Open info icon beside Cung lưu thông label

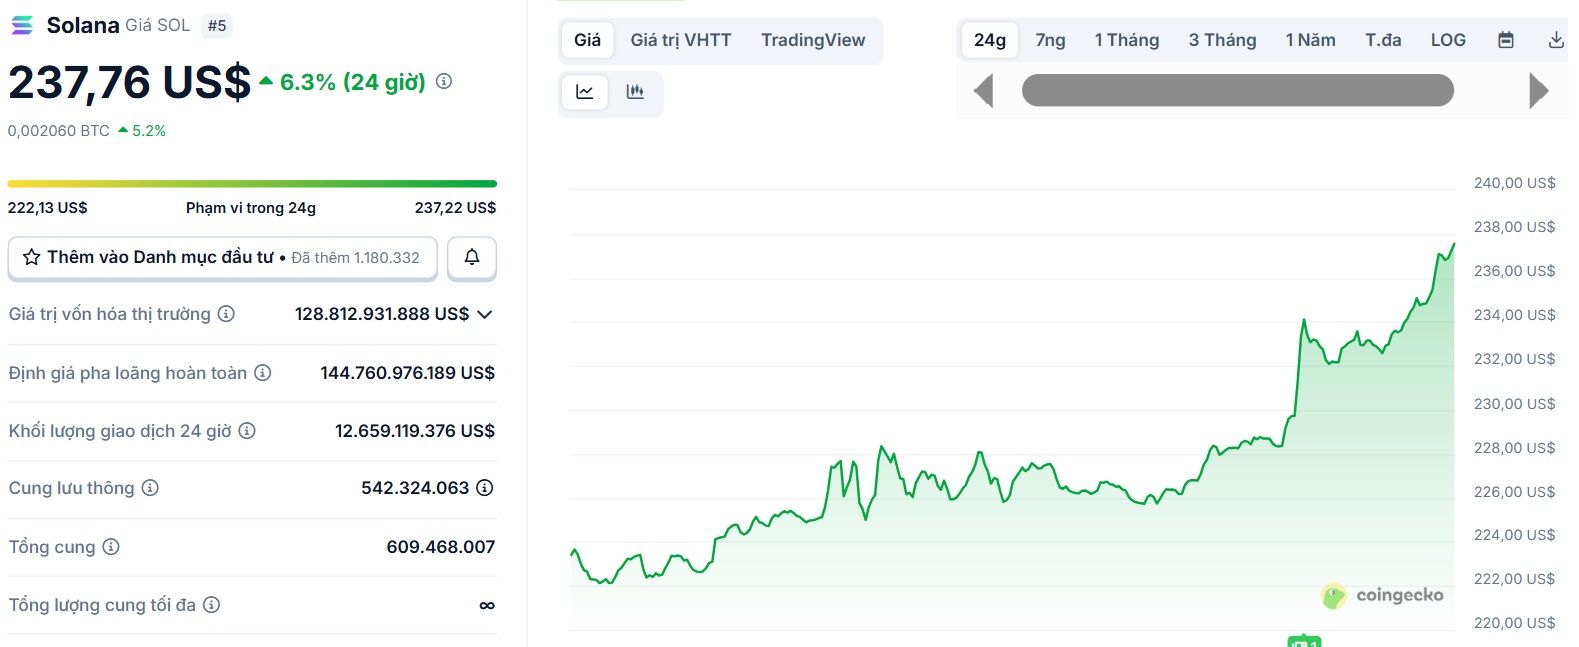[x=150, y=488]
